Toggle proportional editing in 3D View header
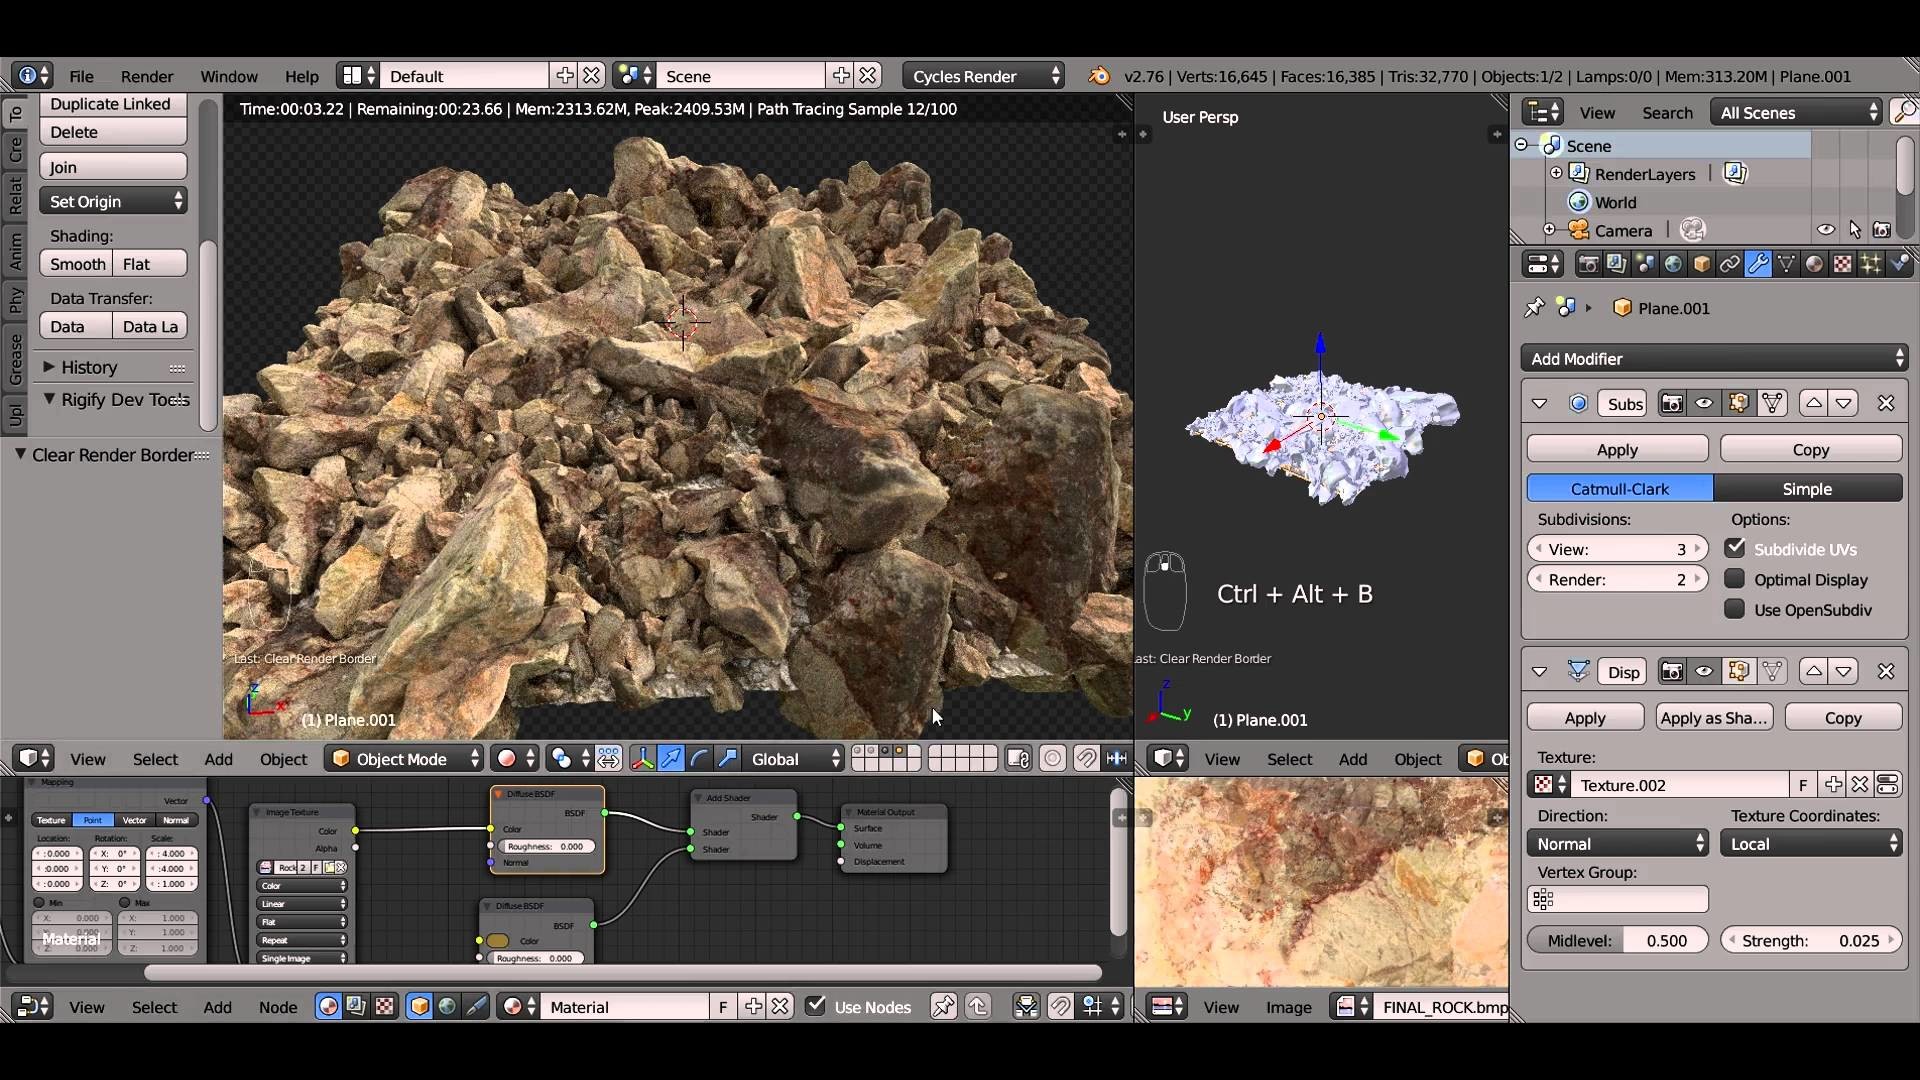Viewport: 1920px width, 1080px height. 1052,758
